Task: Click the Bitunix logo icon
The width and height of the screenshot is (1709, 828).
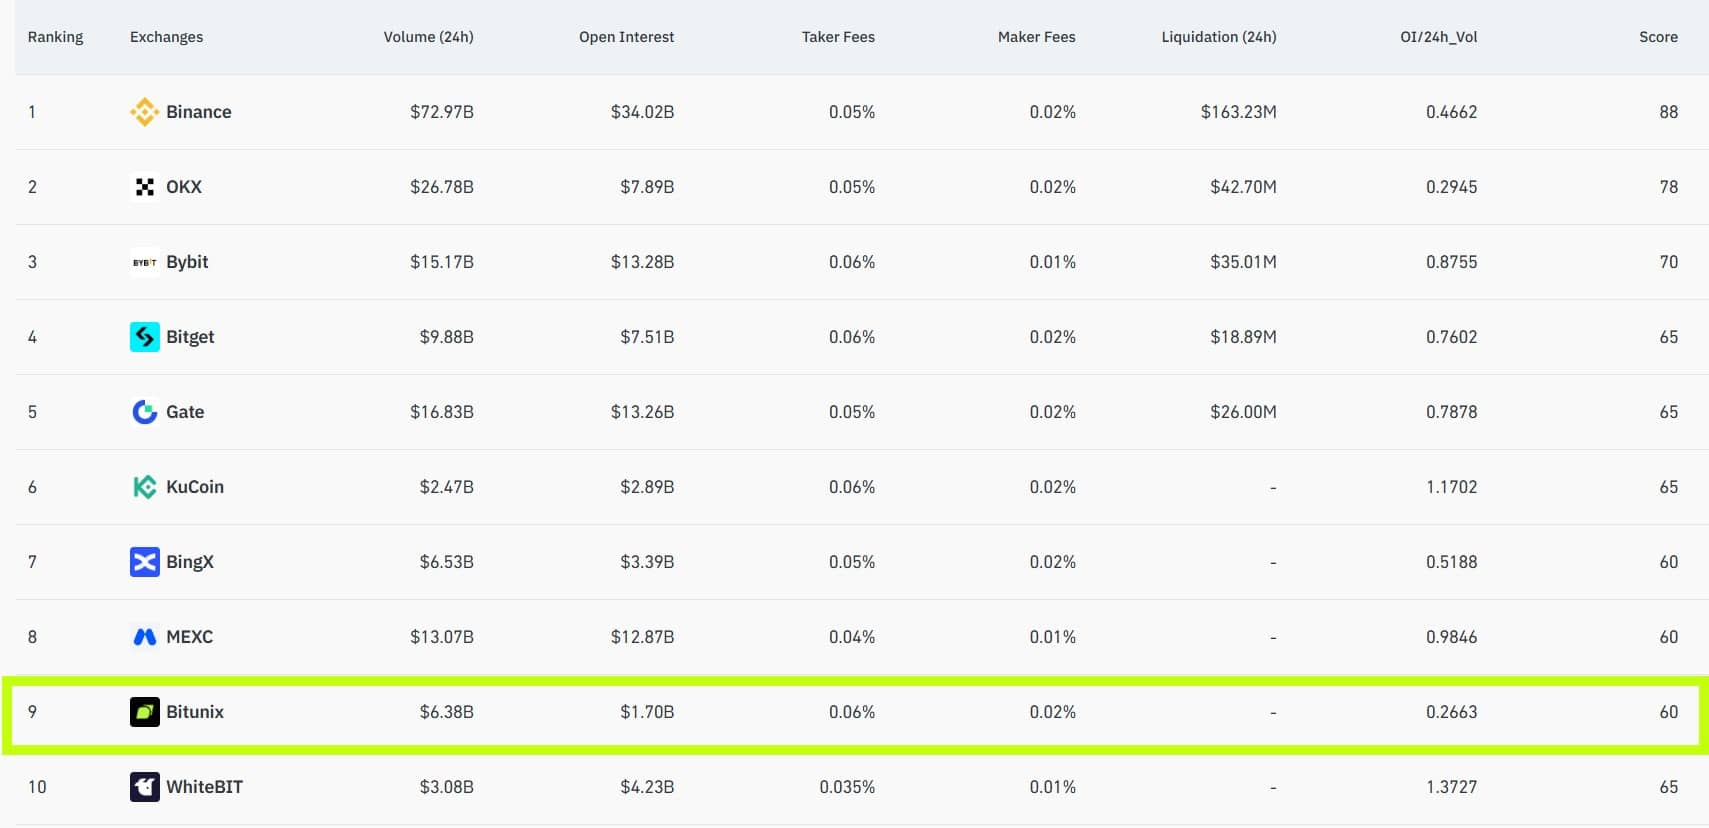Action: click(x=145, y=712)
